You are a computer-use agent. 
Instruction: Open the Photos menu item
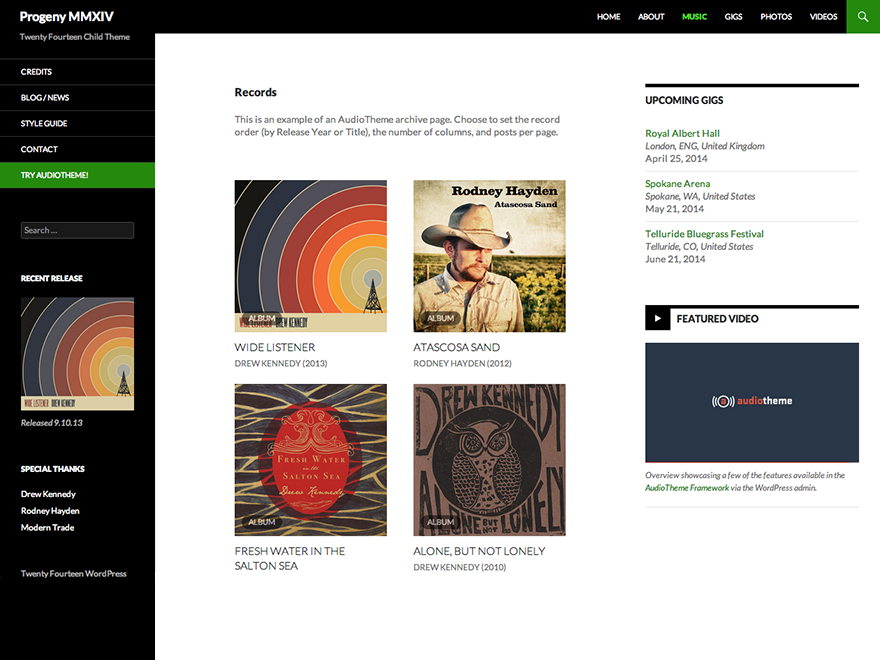click(775, 17)
